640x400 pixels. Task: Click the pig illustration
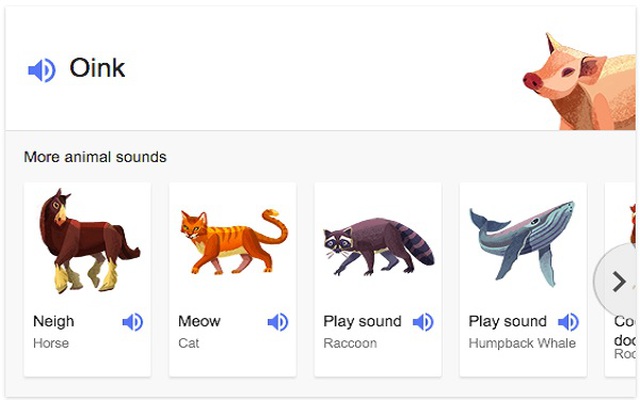579,82
